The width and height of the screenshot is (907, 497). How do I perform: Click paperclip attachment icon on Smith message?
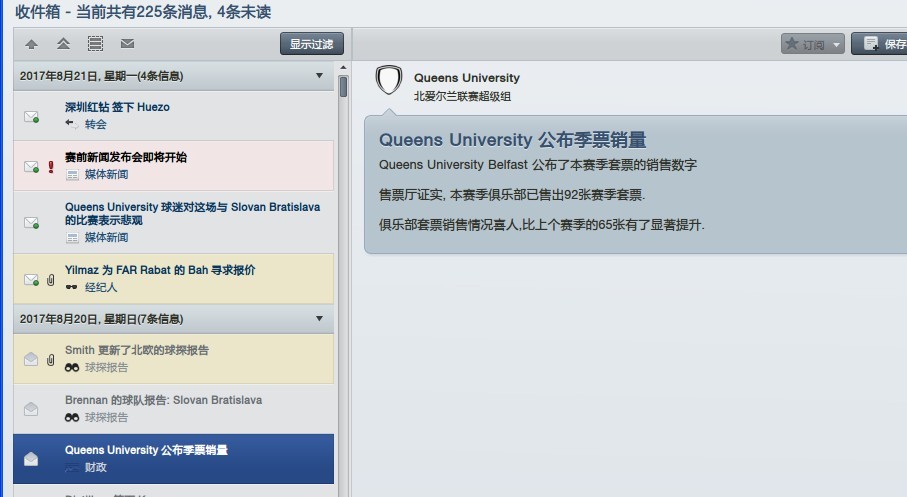click(51, 360)
